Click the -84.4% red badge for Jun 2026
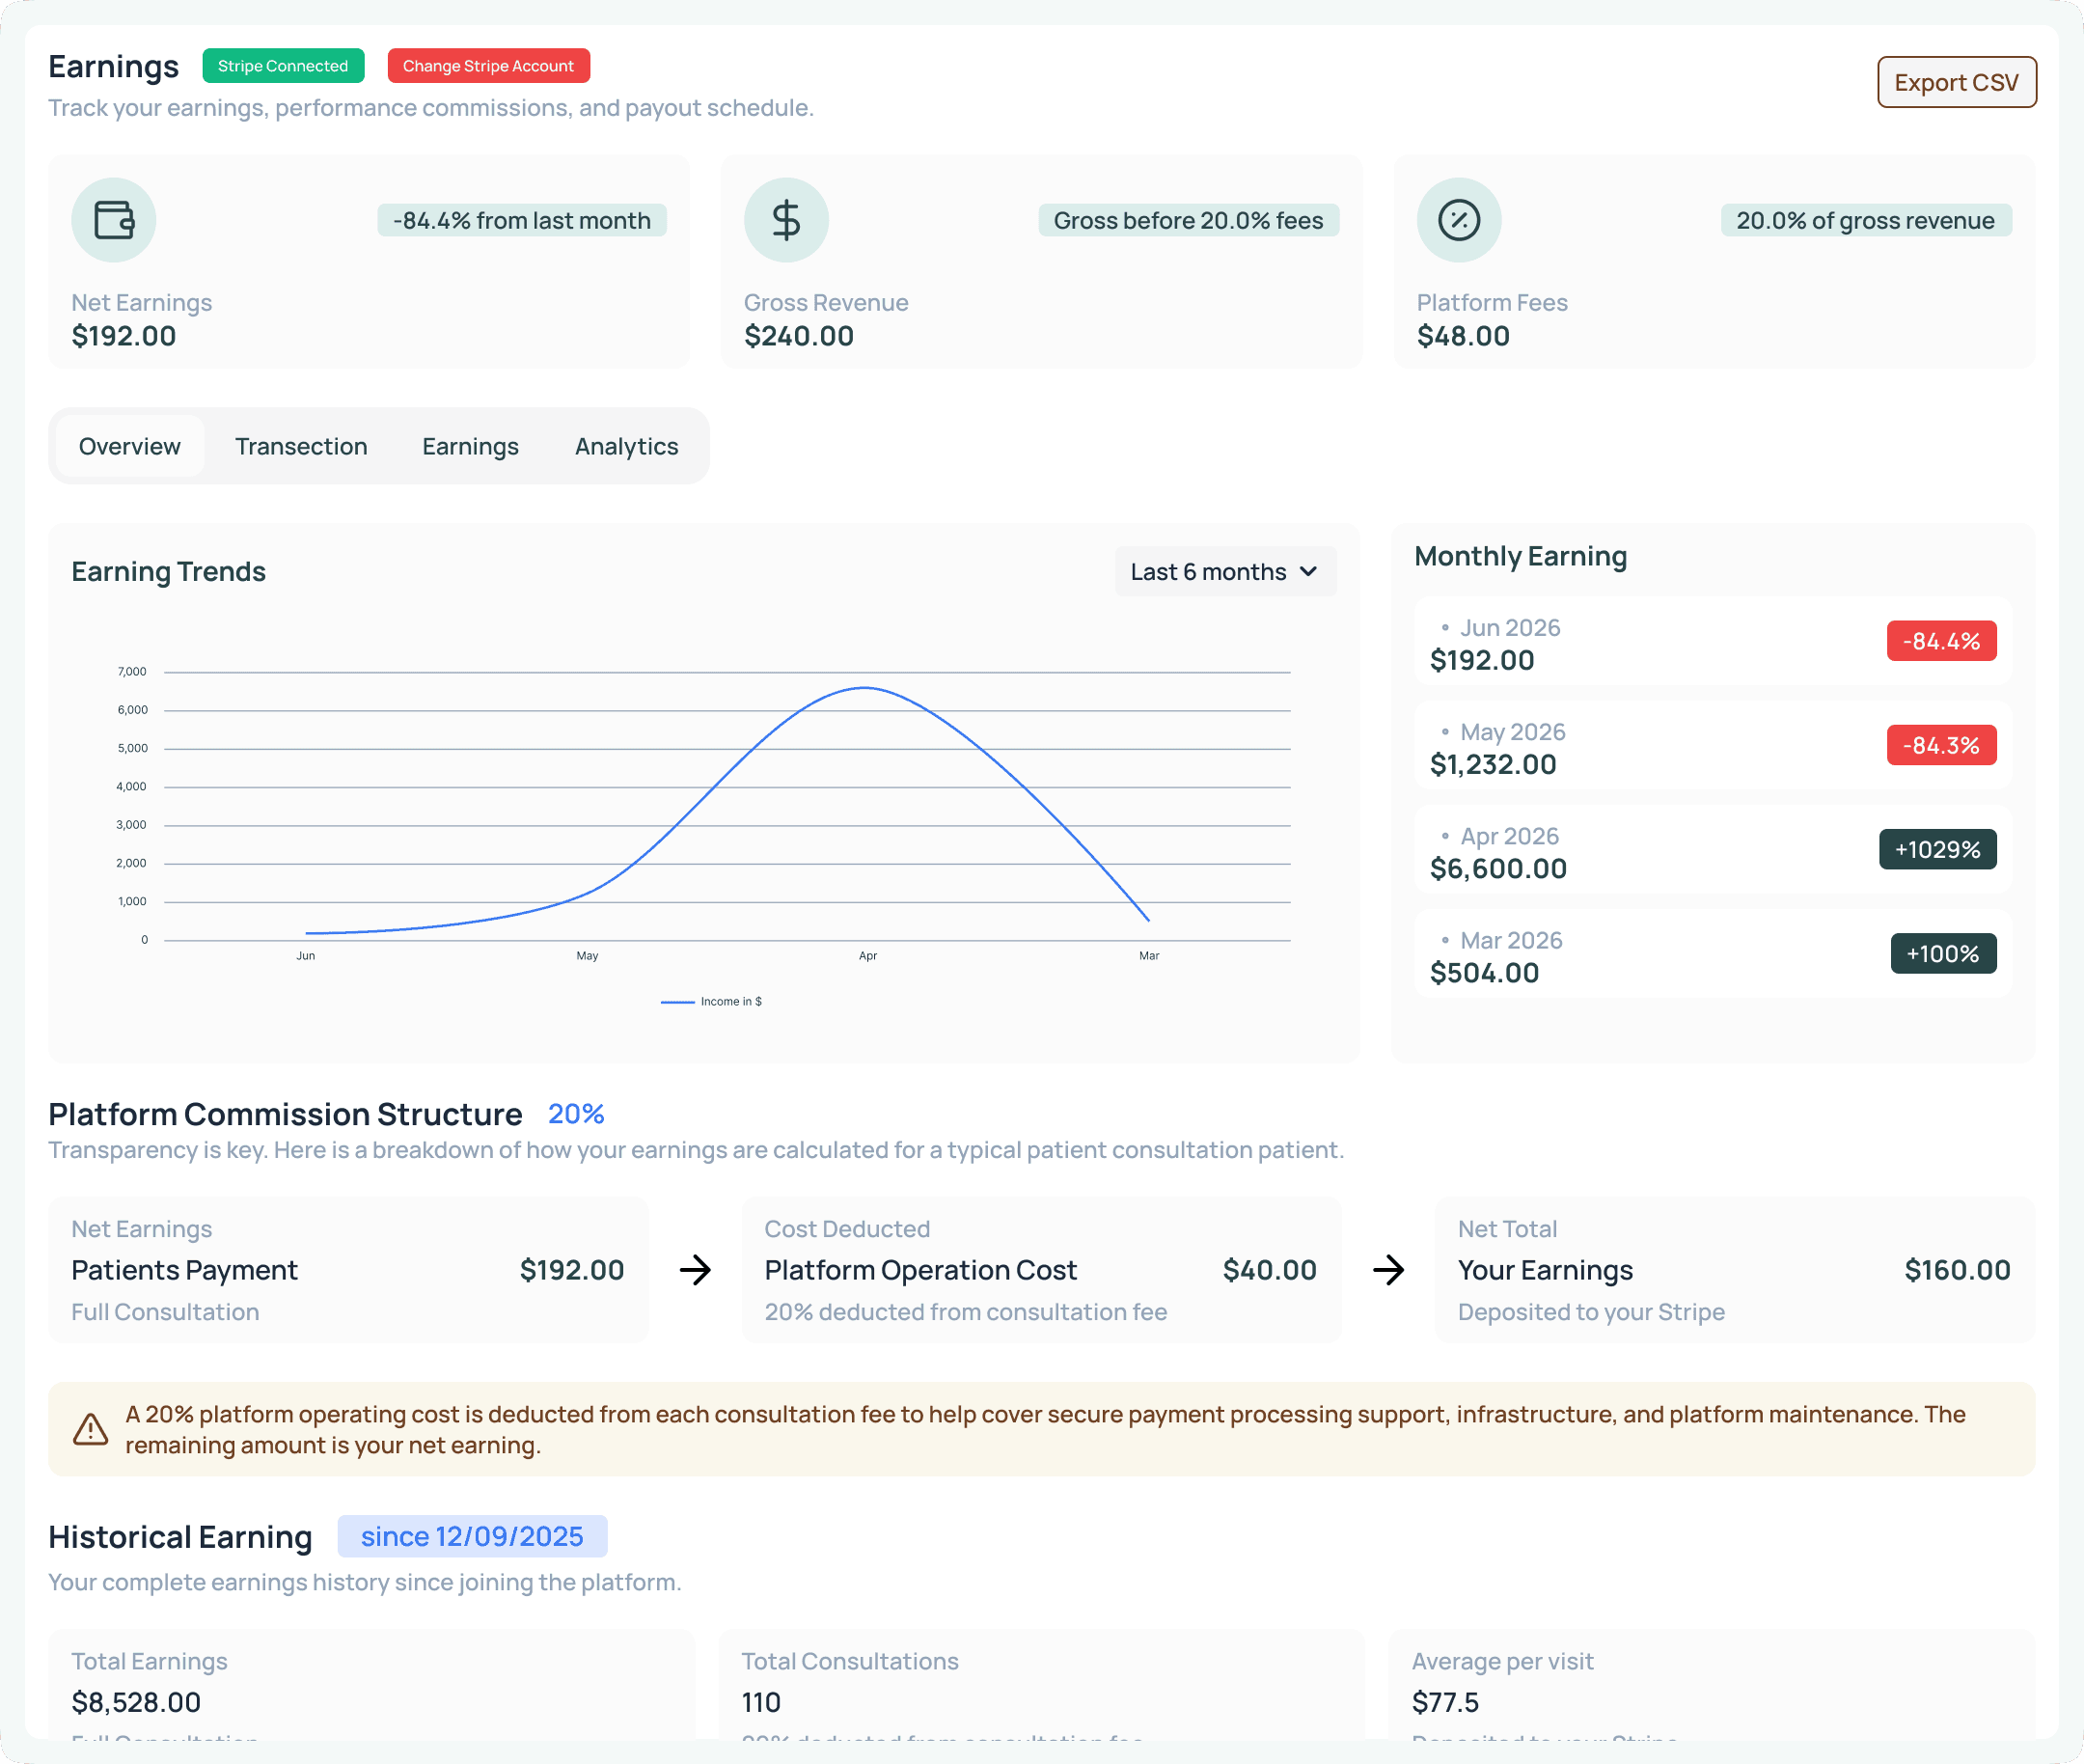 click(1941, 641)
